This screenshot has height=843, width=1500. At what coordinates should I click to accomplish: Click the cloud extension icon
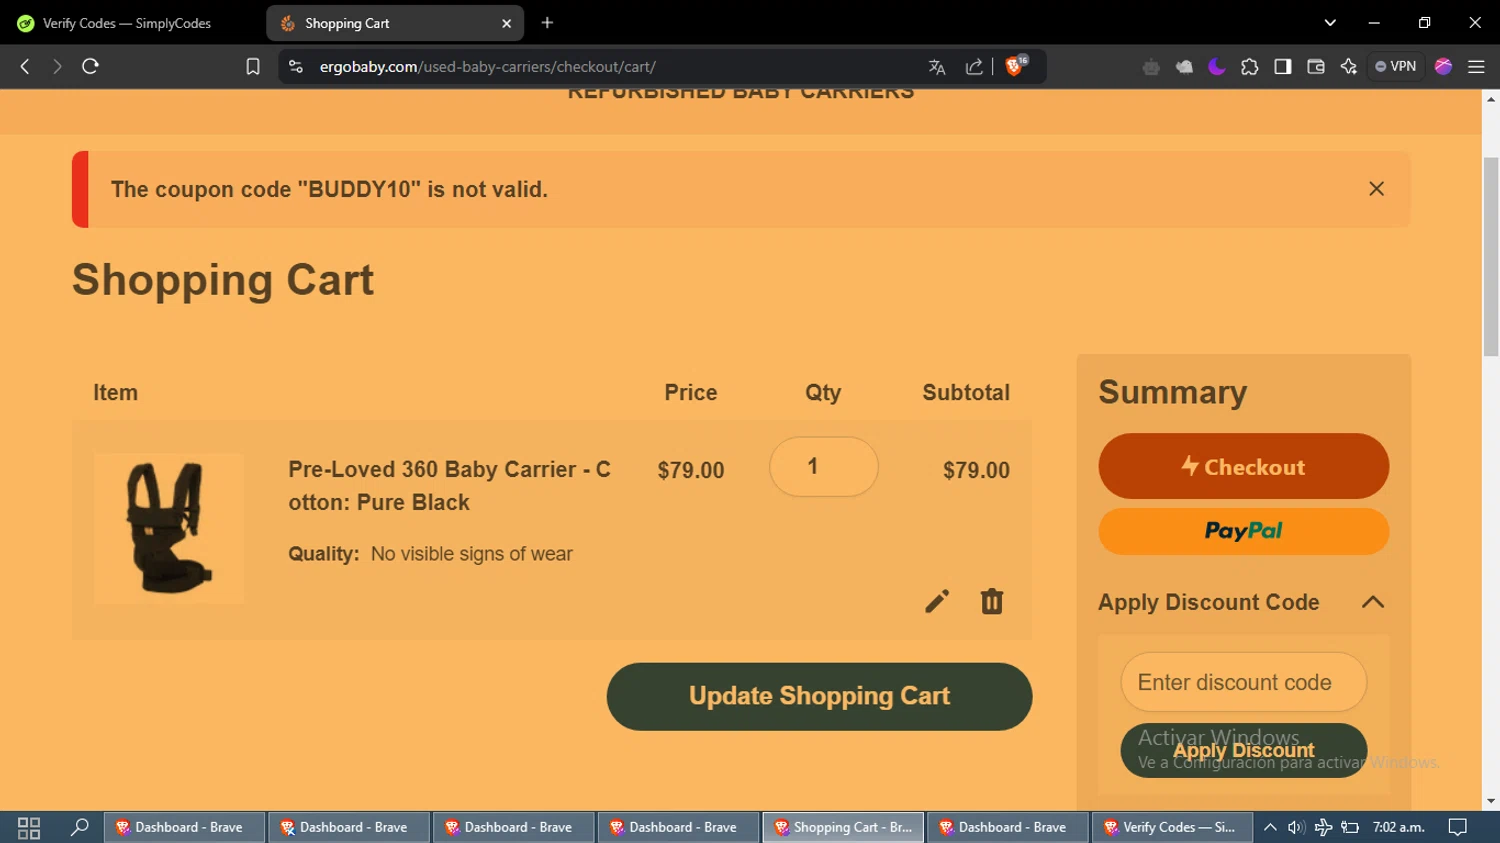coord(1184,67)
